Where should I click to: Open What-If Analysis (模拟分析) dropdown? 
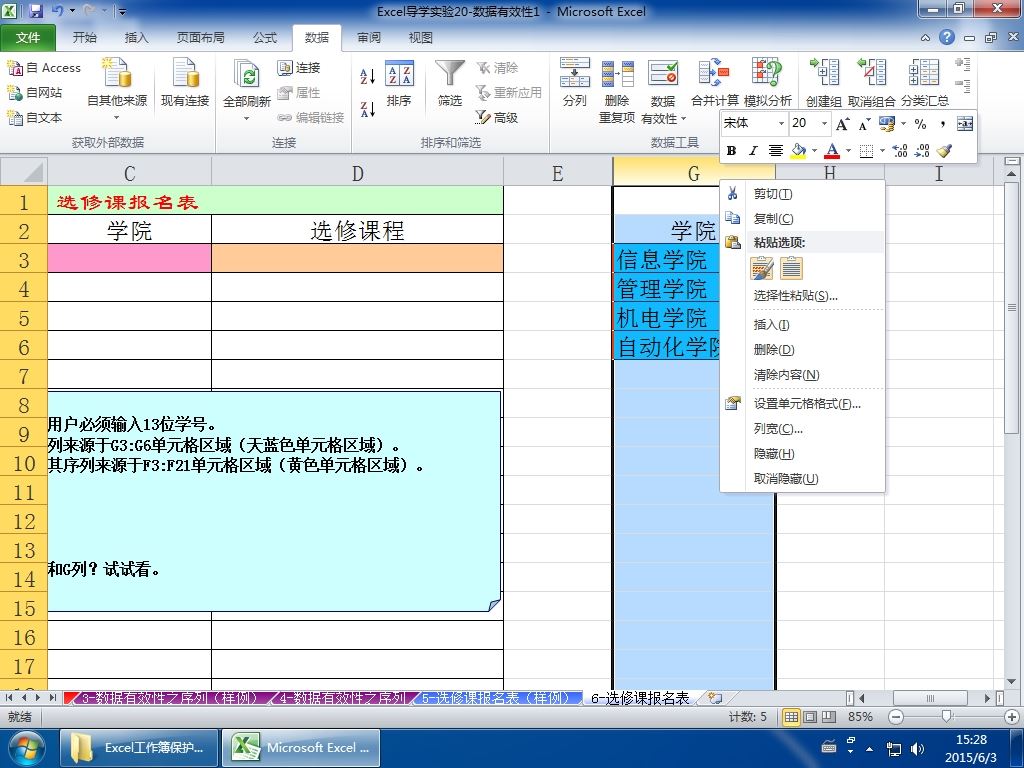[767, 82]
